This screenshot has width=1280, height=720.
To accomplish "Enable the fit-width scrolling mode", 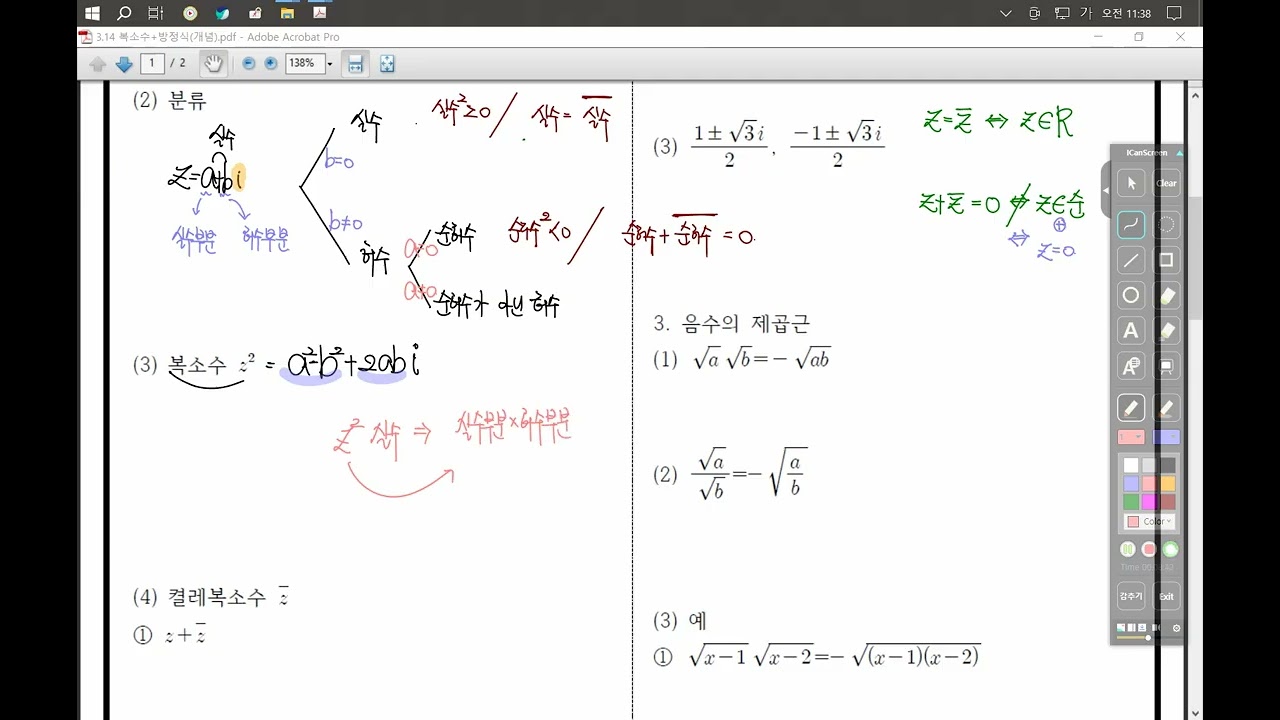I will [354, 64].
